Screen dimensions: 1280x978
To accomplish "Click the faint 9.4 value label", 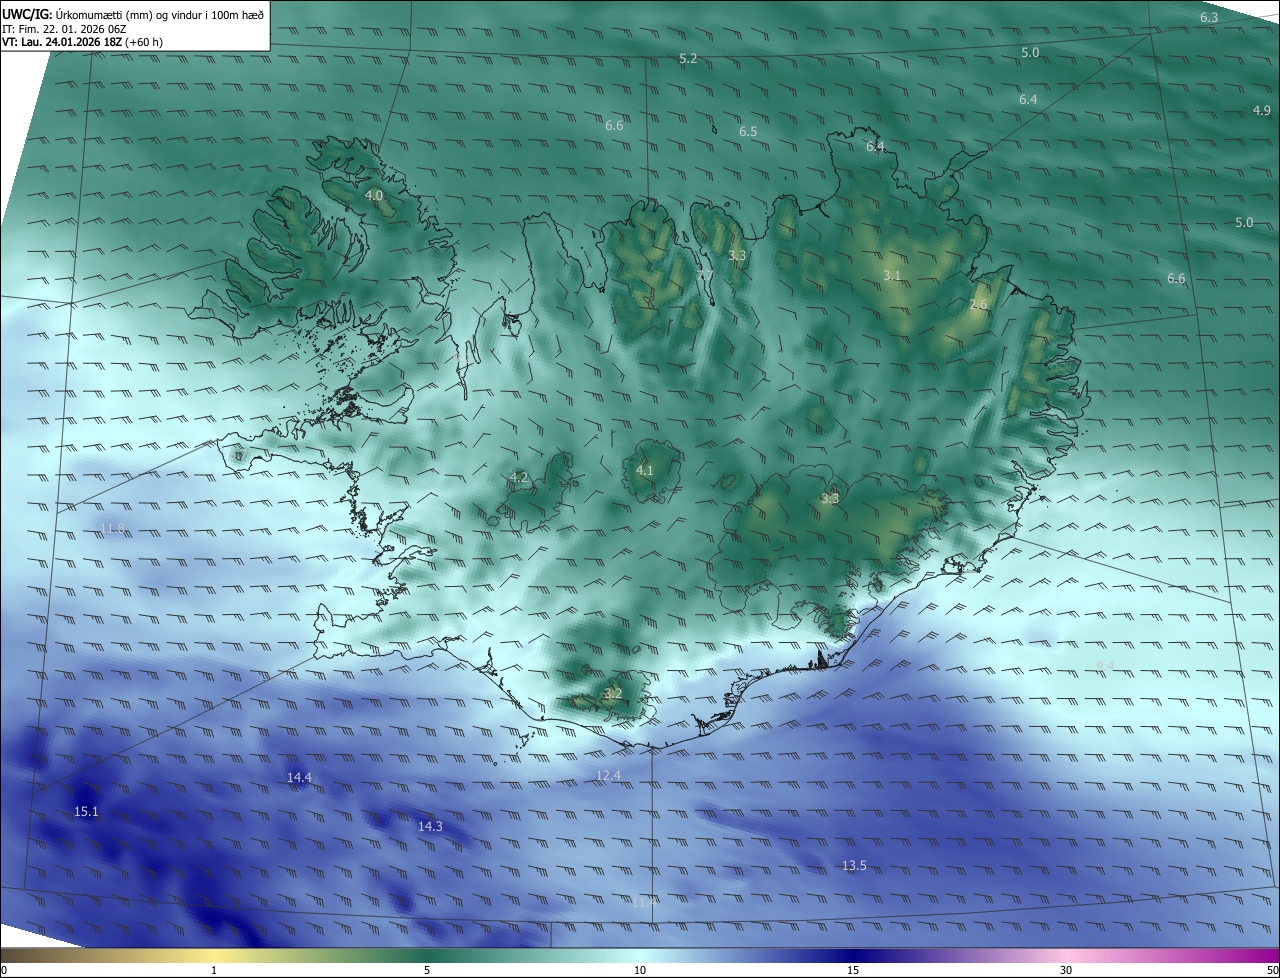I will (x=1105, y=666).
